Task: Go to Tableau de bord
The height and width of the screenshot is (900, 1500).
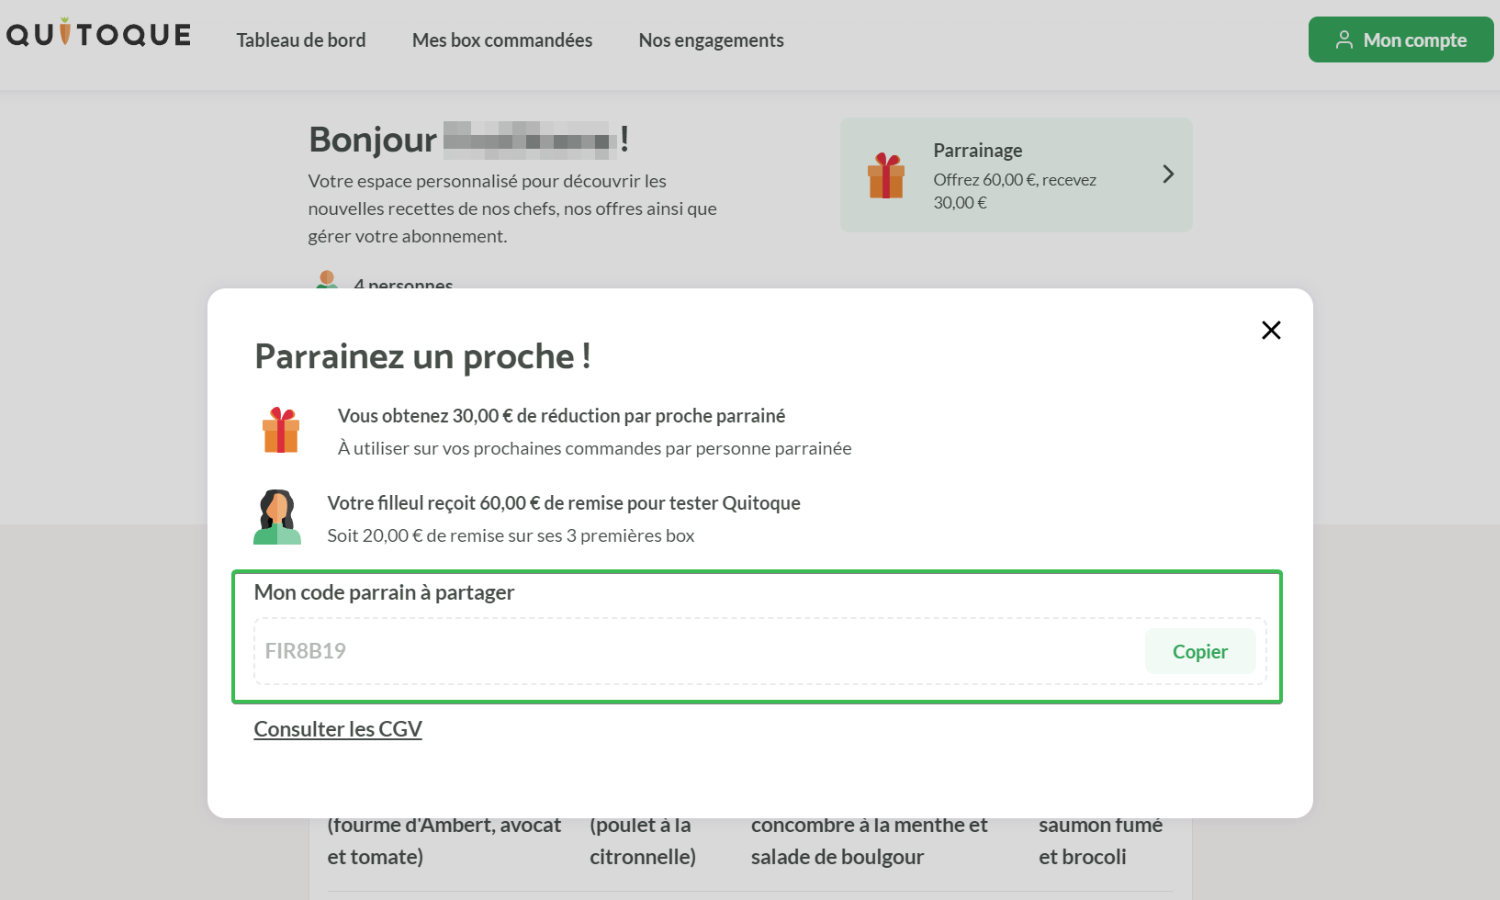Action: coord(301,40)
